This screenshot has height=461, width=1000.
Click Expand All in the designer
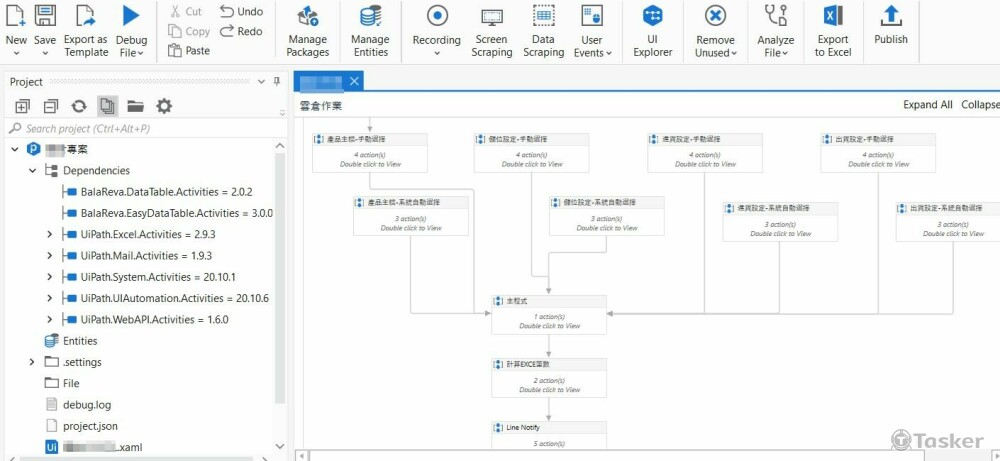click(927, 105)
